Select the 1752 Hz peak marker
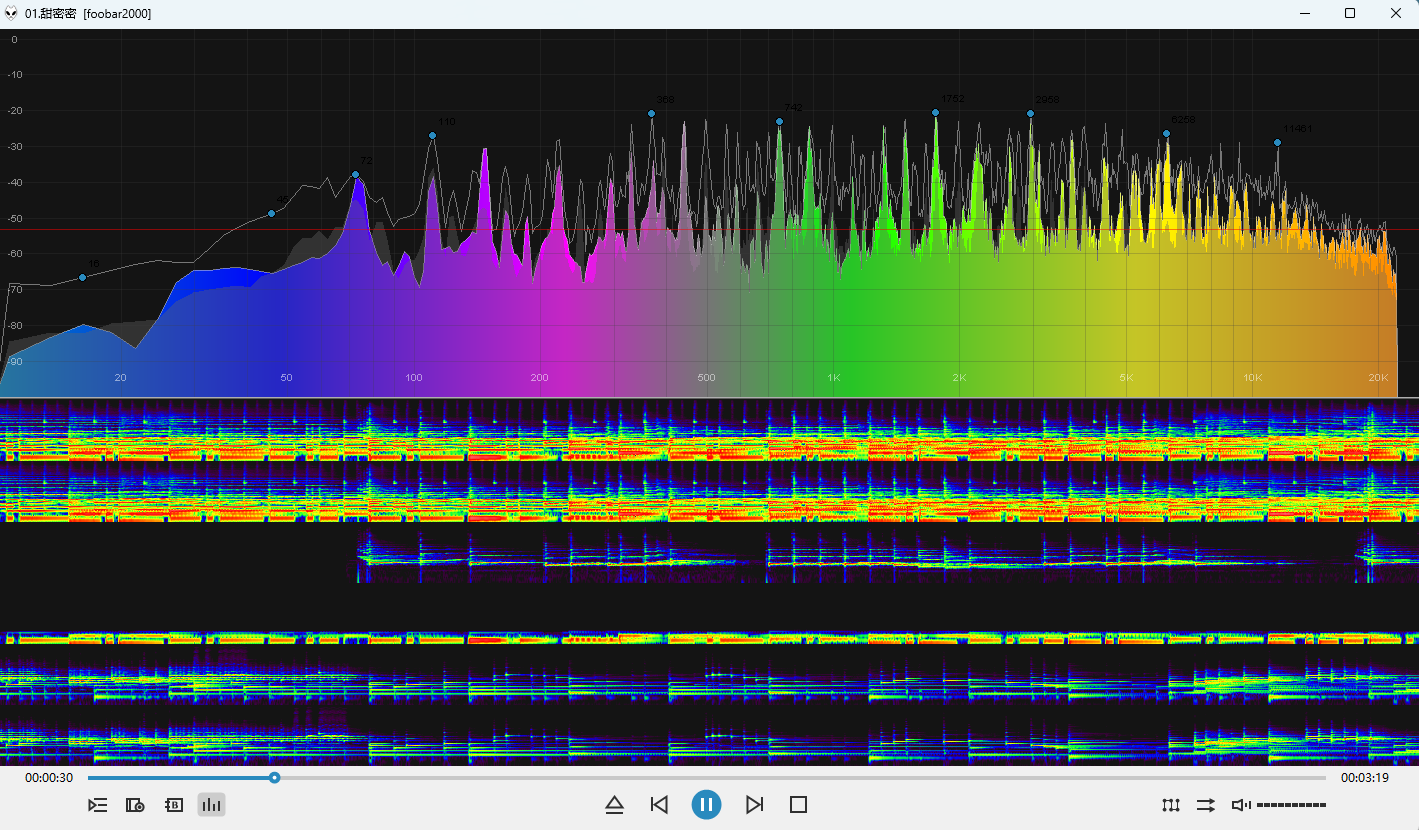This screenshot has width=1419, height=830. click(x=936, y=112)
